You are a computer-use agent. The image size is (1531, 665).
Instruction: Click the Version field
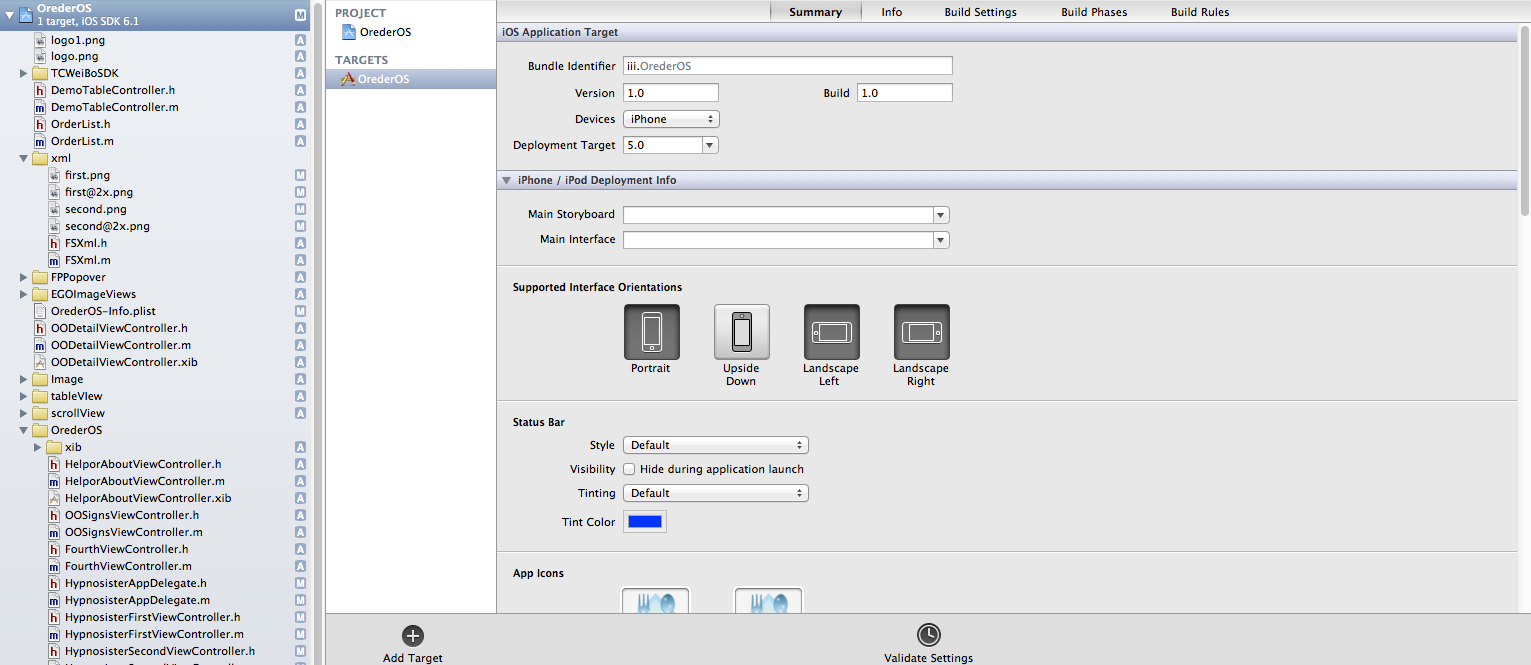(671, 93)
